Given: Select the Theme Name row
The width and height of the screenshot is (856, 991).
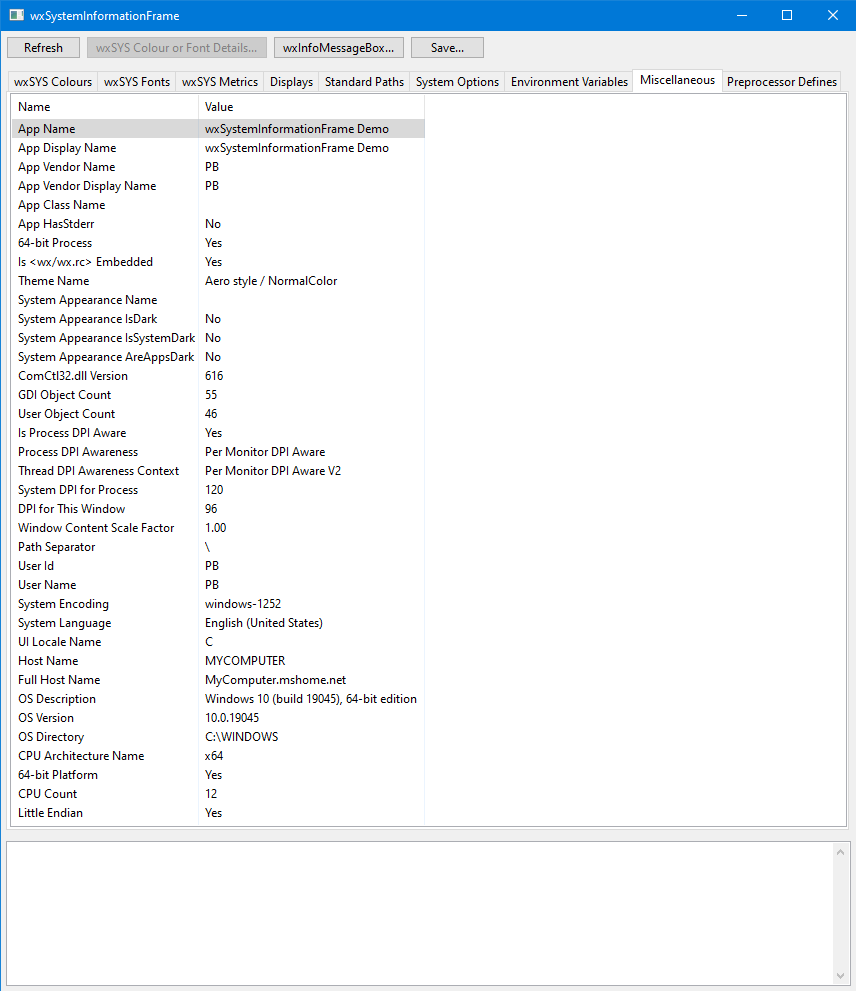Looking at the screenshot, I should [218, 281].
